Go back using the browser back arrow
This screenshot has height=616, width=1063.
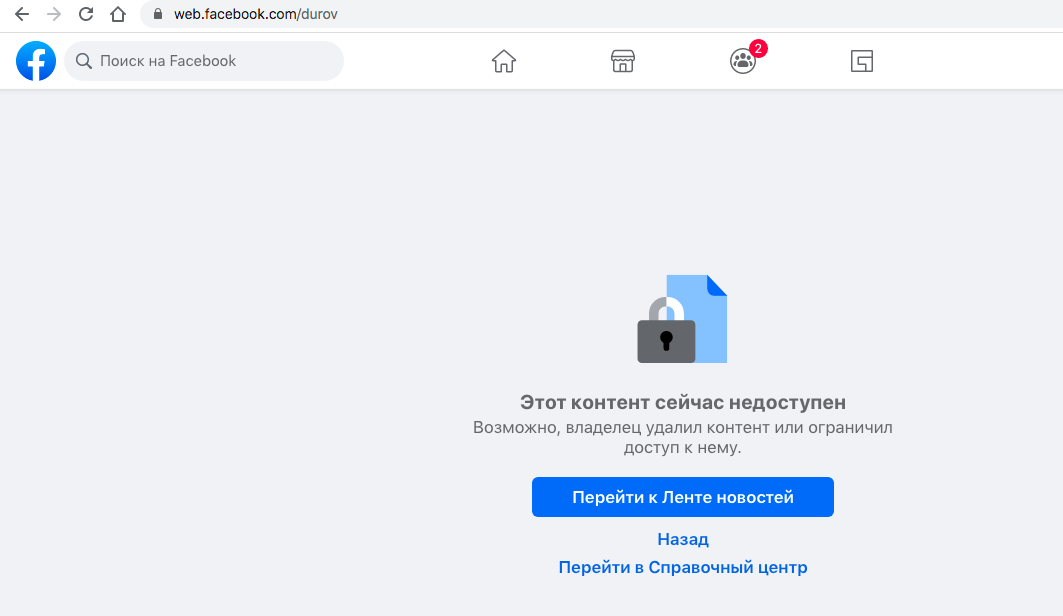tap(22, 15)
